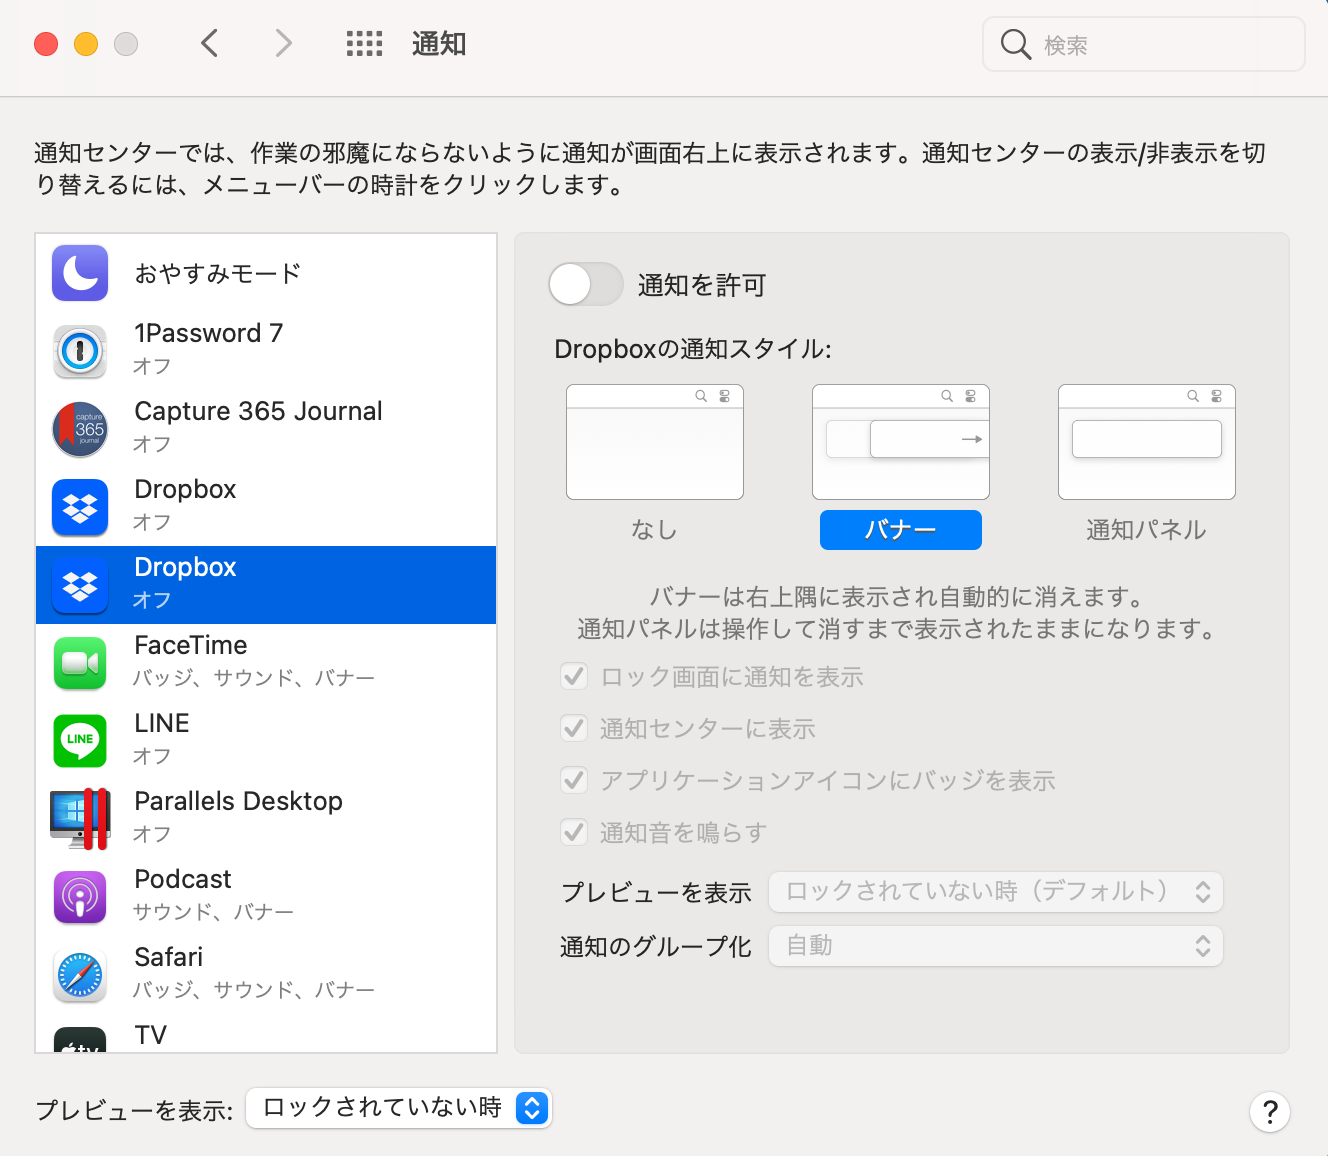Select the Parallels Desktop icon

[79, 818]
